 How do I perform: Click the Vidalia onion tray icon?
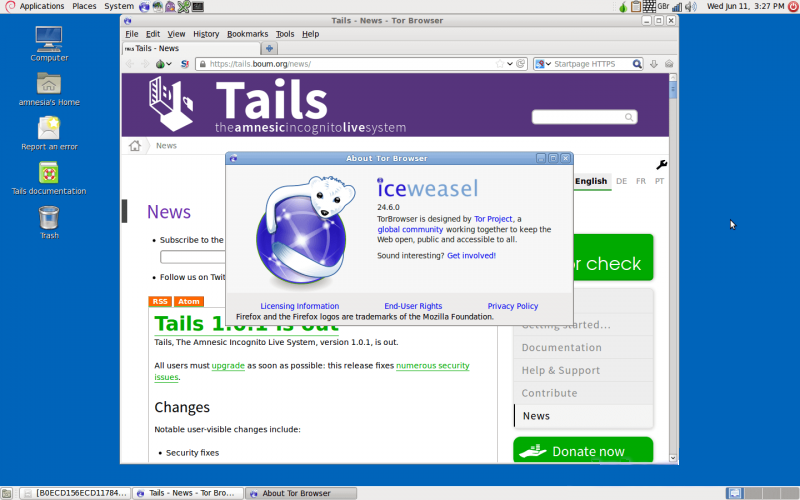(622, 7)
